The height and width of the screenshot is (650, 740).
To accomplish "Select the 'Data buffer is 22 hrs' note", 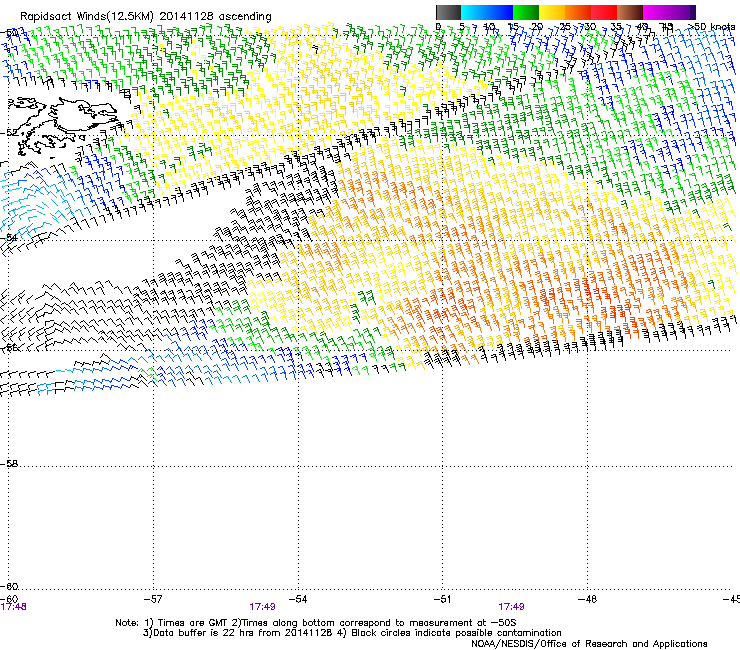I will [352, 633].
